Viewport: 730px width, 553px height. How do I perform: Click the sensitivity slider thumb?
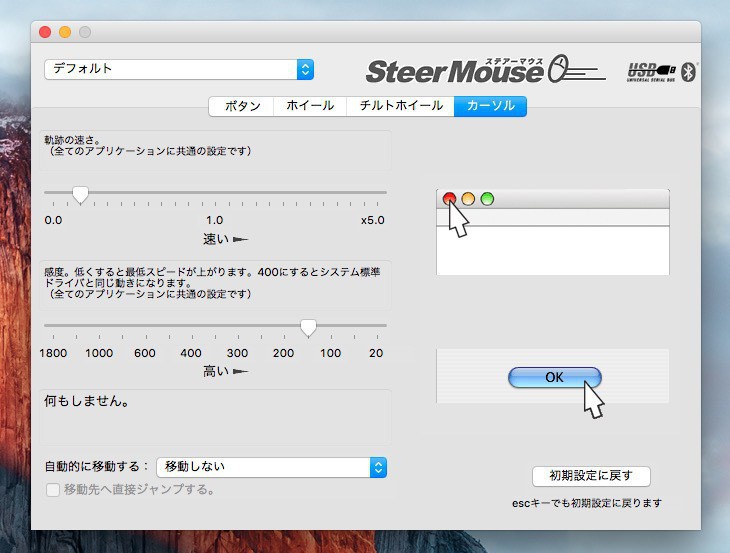coord(308,328)
